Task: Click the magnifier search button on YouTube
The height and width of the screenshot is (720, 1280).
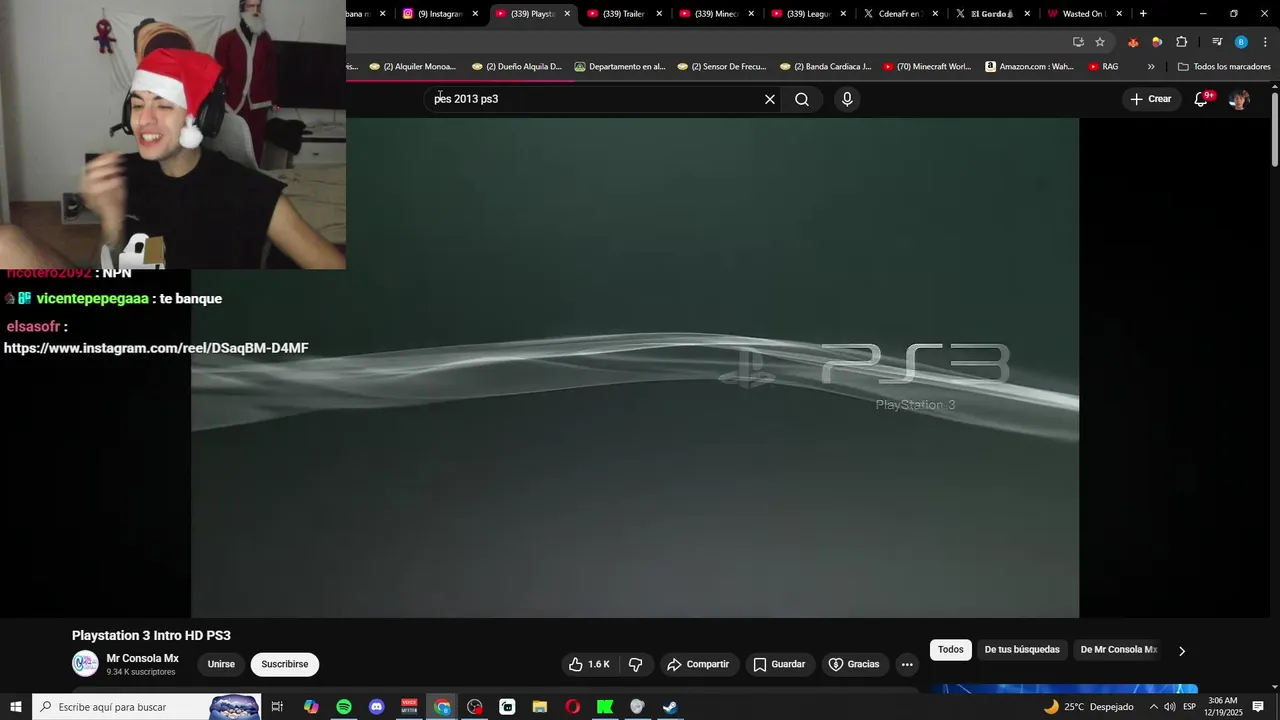Action: point(802,99)
